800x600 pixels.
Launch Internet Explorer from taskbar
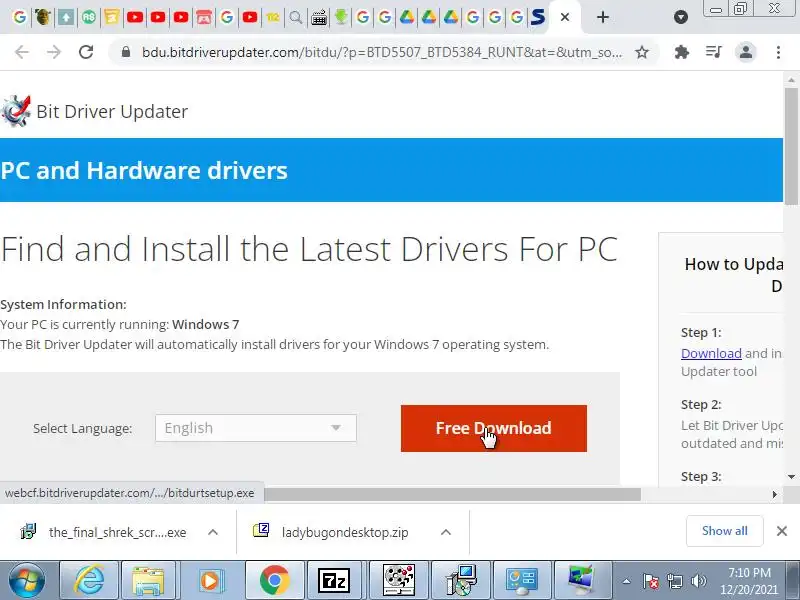point(89,580)
